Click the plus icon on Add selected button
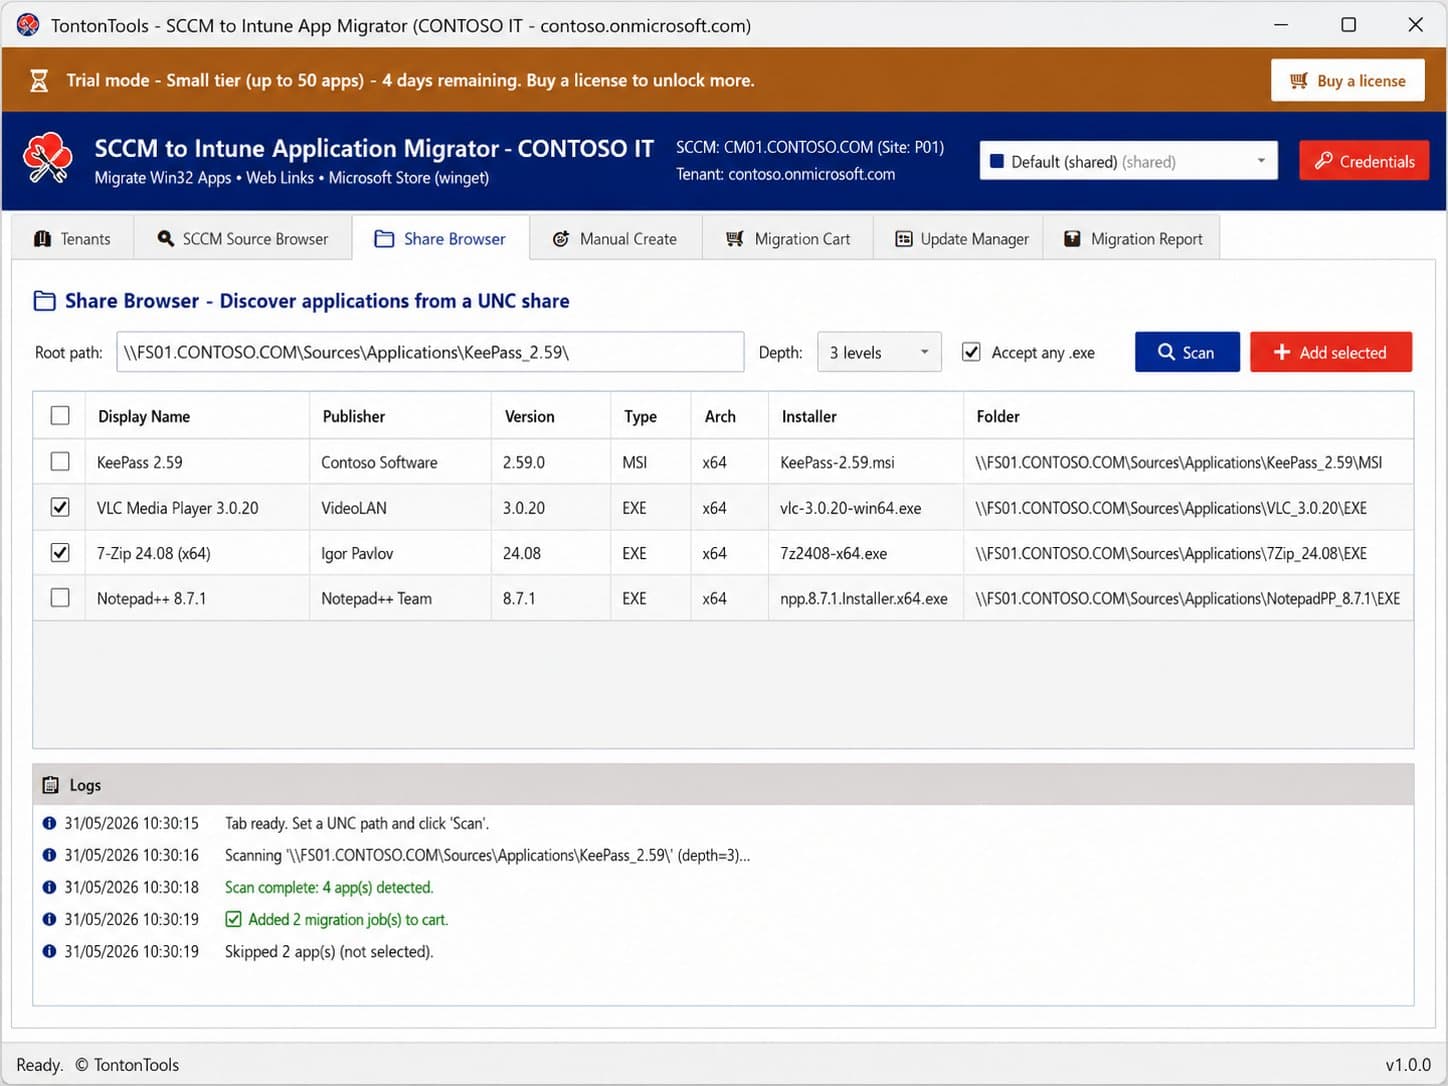1448x1086 pixels. coord(1282,352)
